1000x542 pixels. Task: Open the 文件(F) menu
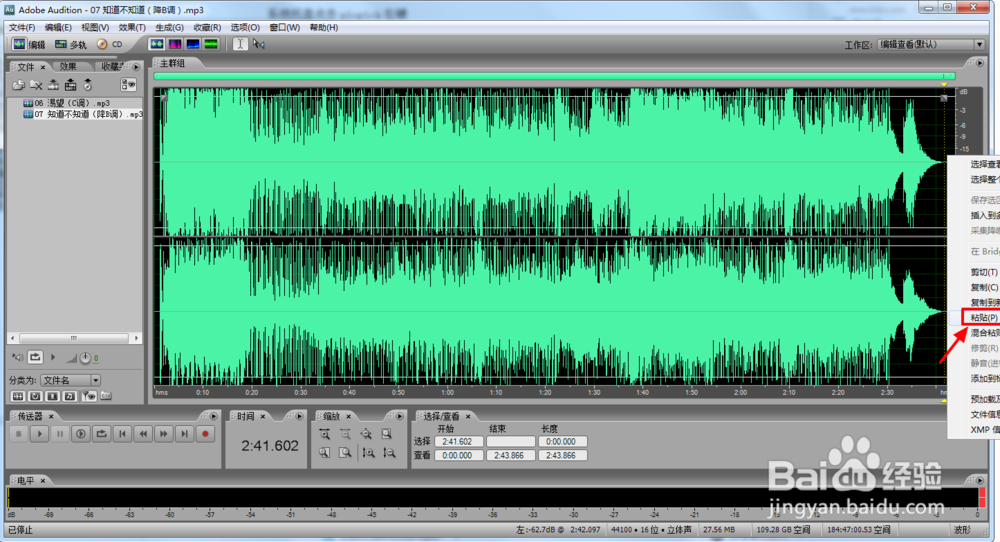22,27
